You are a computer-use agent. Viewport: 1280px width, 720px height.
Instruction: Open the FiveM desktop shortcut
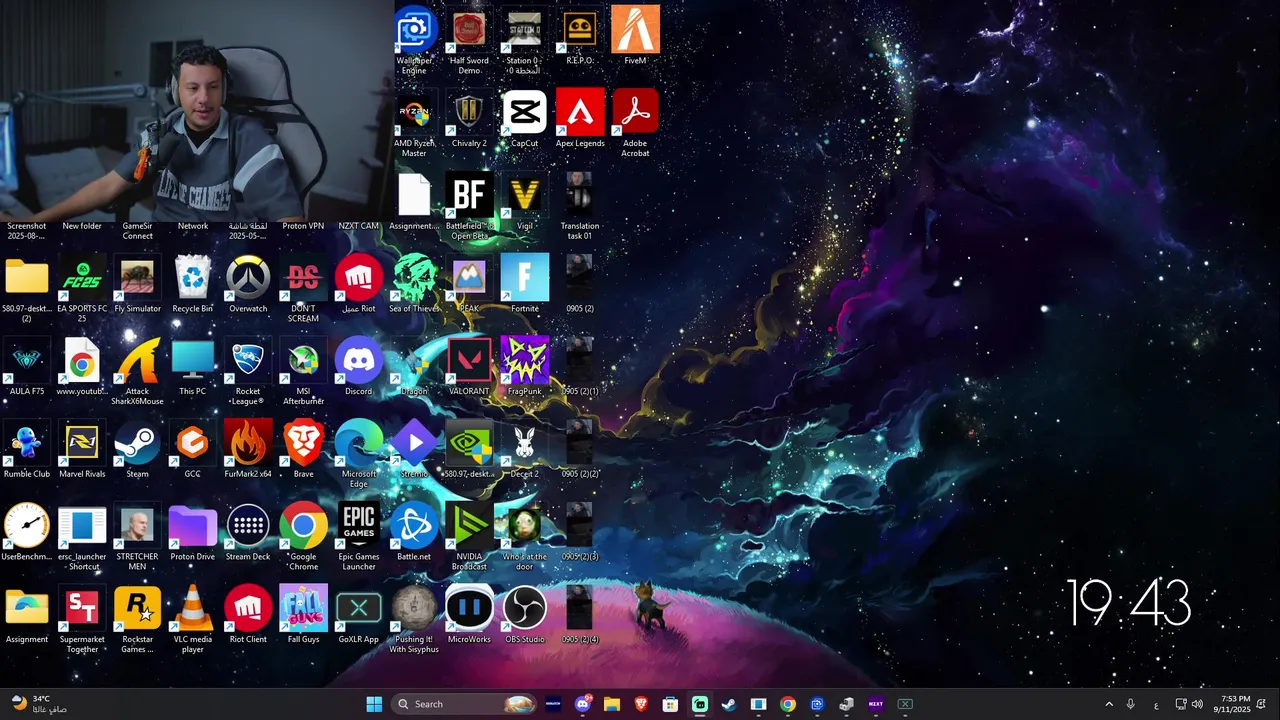[x=635, y=30]
